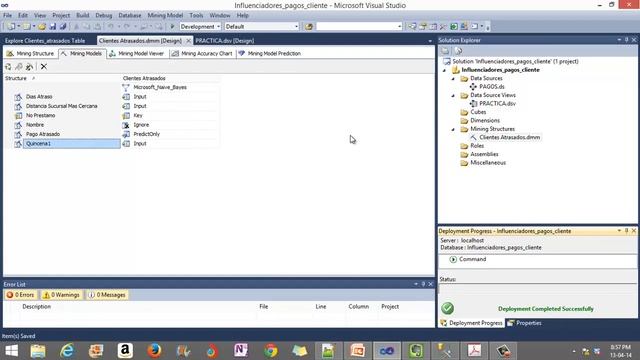Open the find combo box dropdown

pyautogui.click(x=400, y=27)
